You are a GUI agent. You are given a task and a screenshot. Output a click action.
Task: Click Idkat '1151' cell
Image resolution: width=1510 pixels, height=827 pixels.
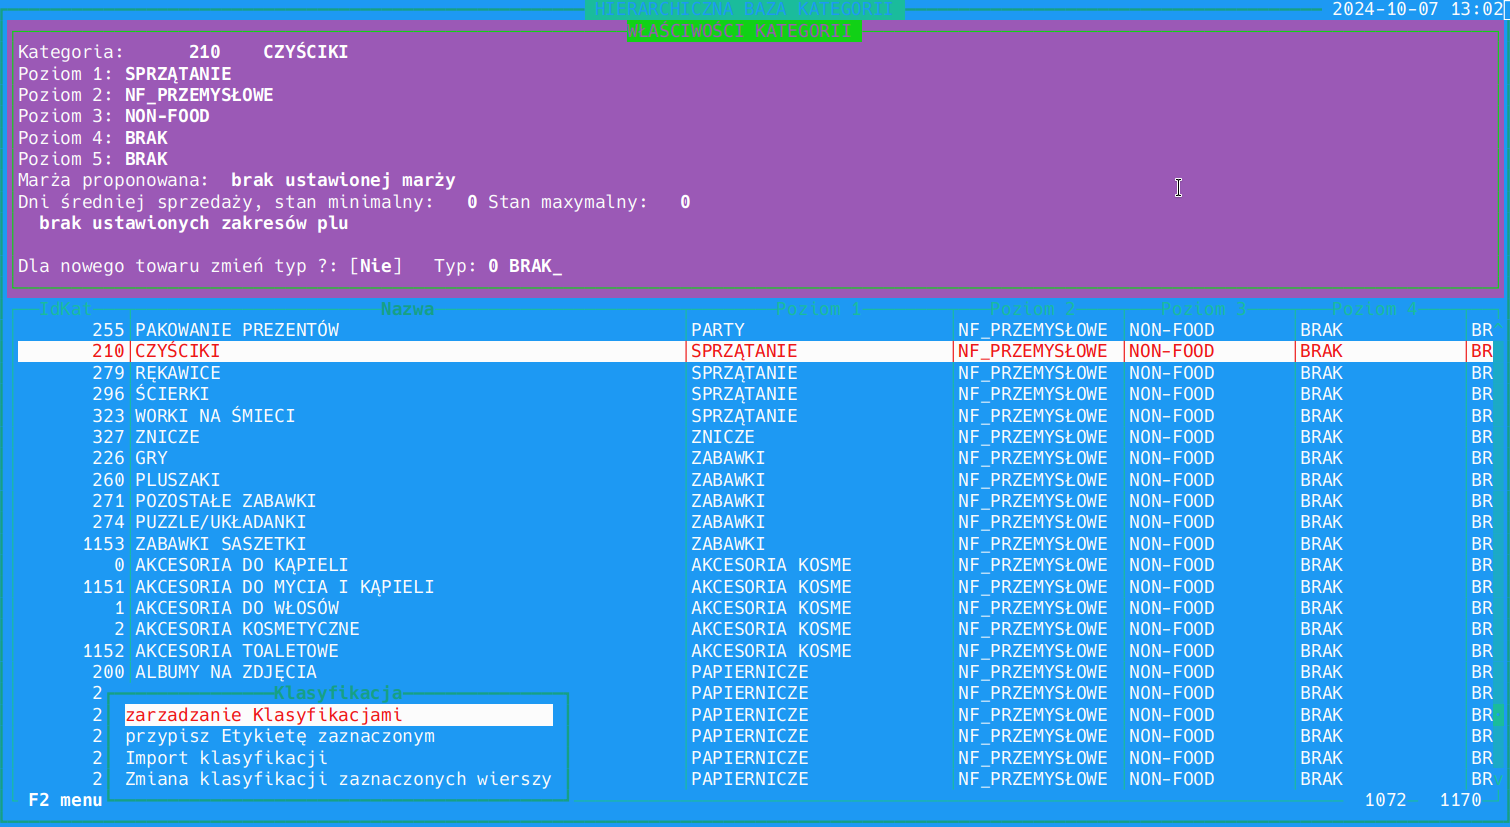point(103,587)
